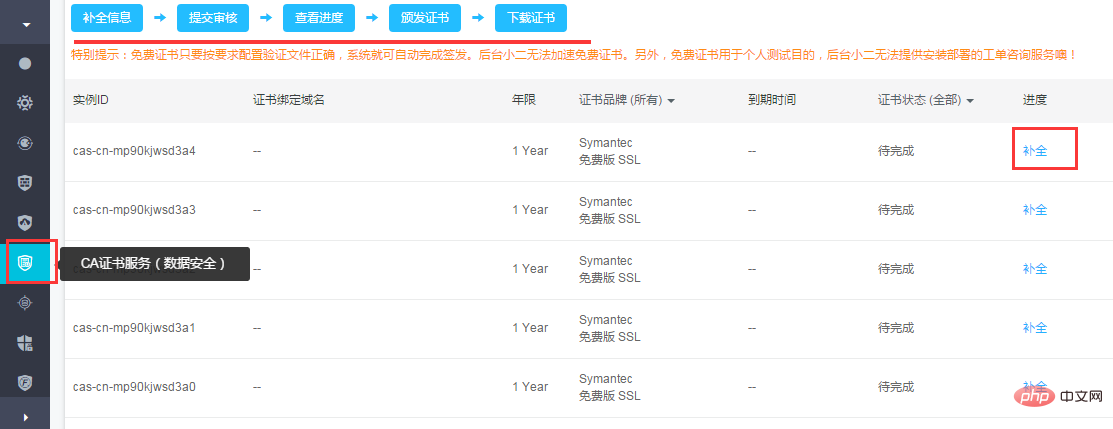1113x429 pixels.
Task: Click the 证书绑定域名 column header
Action: pyautogui.click(x=289, y=100)
